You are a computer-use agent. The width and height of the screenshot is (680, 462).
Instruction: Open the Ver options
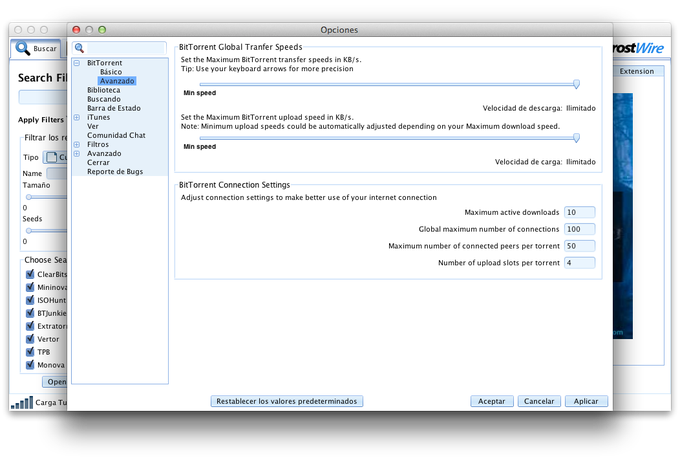coord(93,126)
